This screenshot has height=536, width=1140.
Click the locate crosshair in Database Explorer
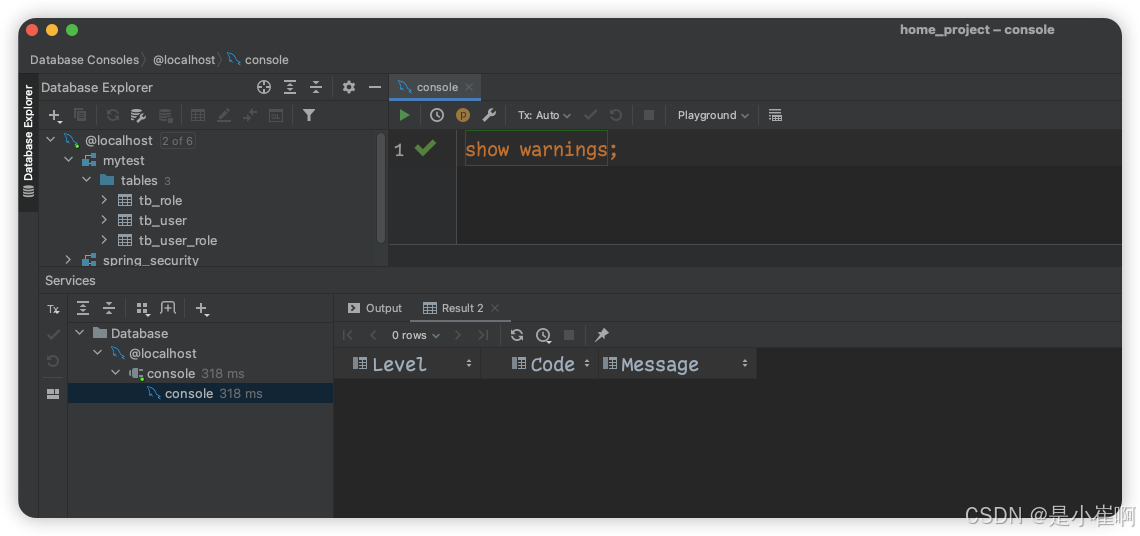(x=264, y=87)
